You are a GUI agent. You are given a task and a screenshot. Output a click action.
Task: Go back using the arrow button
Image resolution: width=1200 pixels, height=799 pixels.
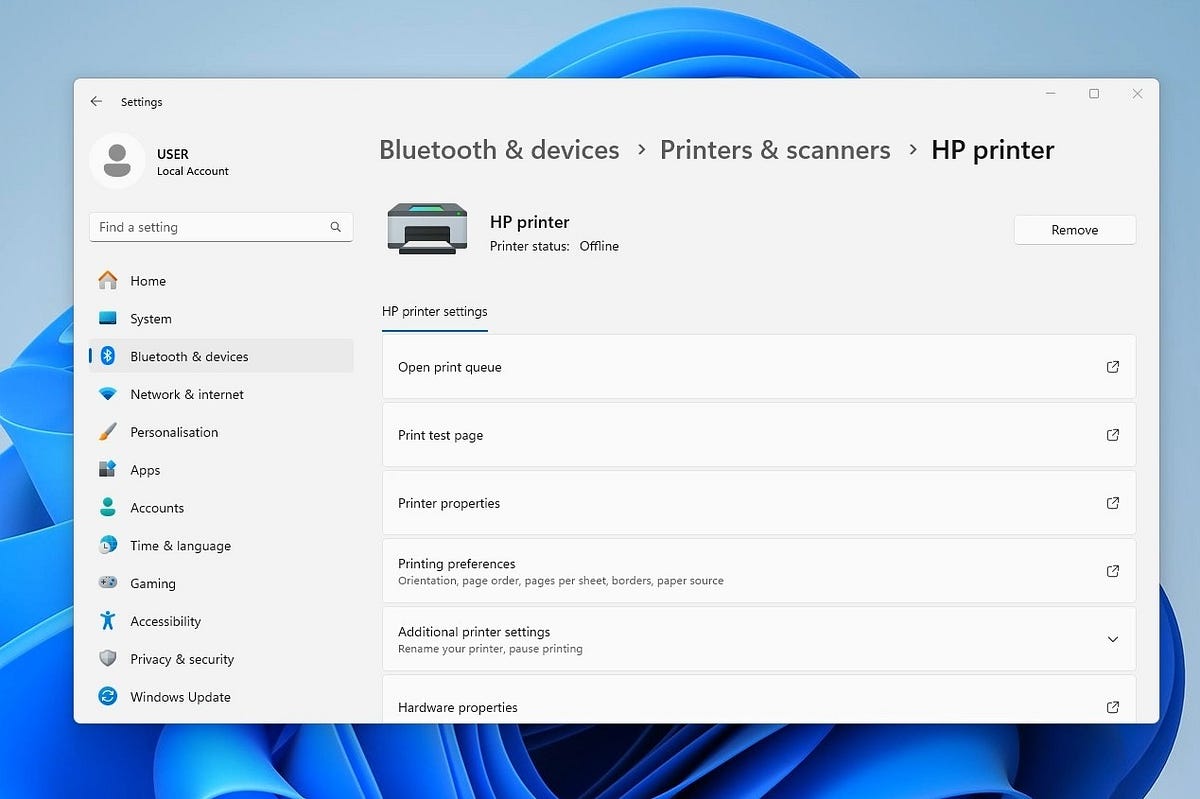96,102
